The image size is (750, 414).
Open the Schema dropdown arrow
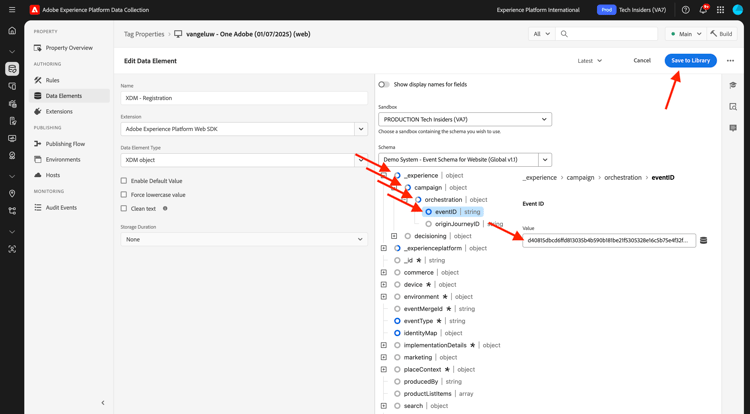tap(545, 160)
